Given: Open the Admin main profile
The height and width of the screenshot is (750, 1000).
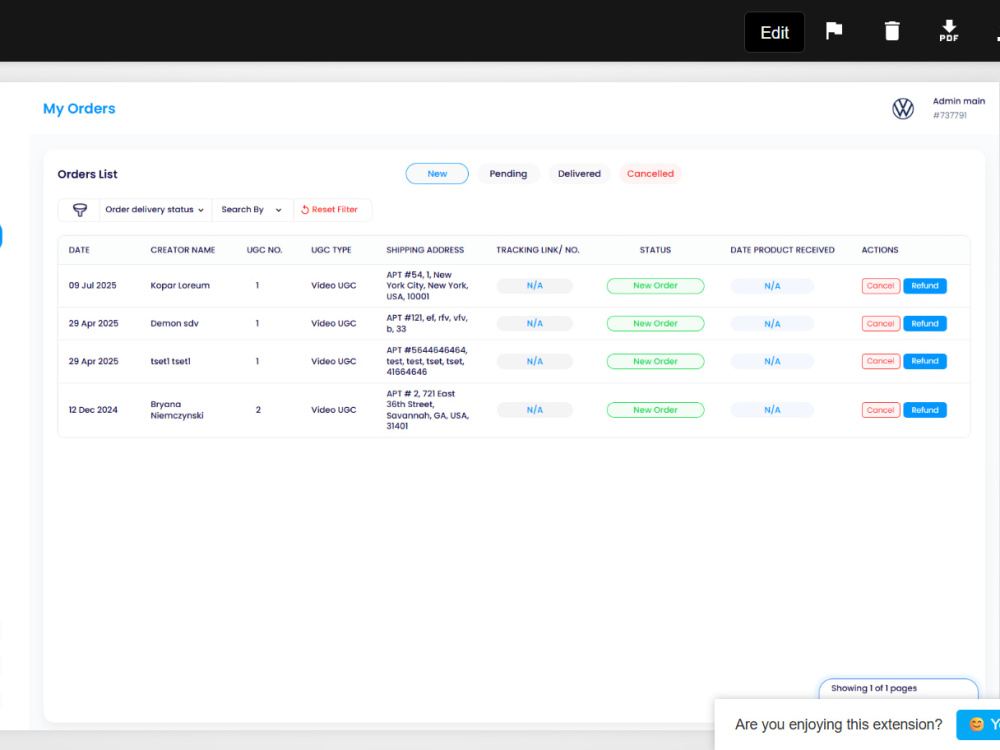Looking at the screenshot, I should pos(958,108).
